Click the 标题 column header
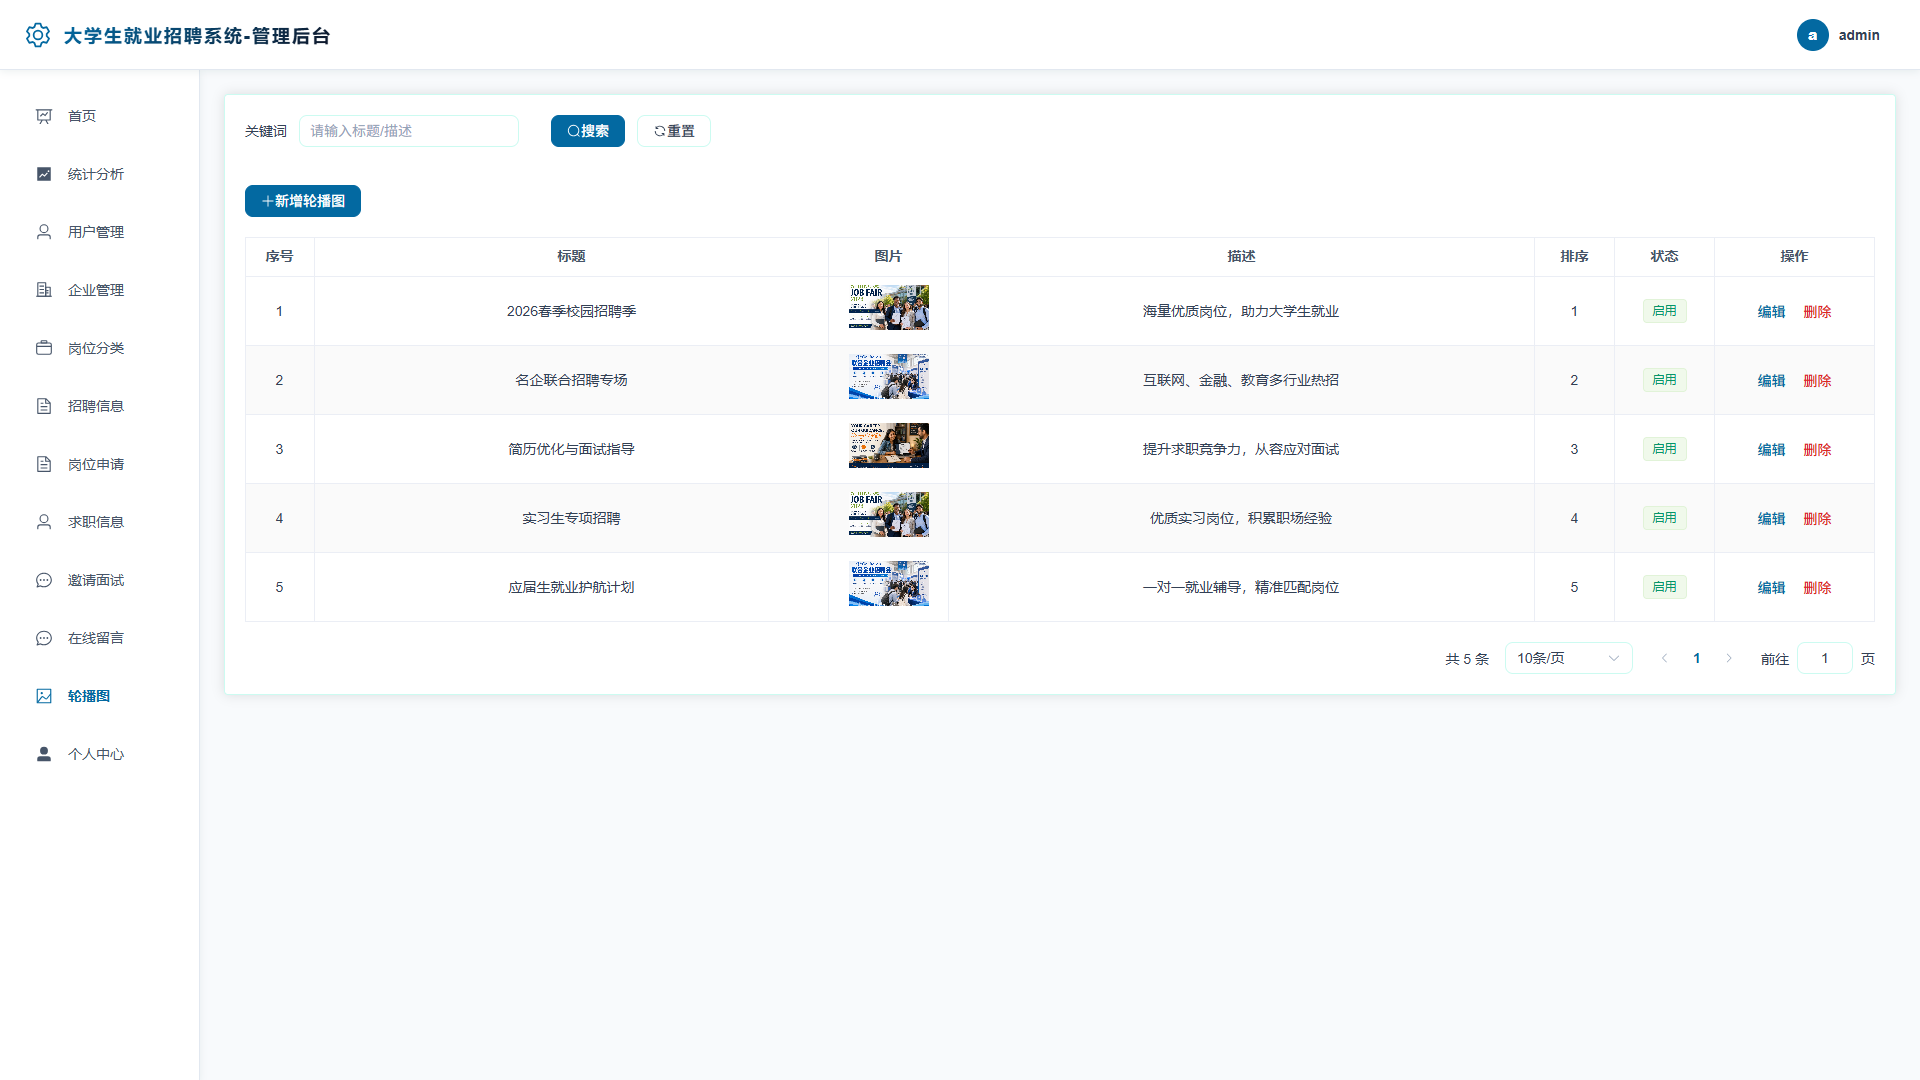This screenshot has height=1080, width=1920. (x=571, y=257)
